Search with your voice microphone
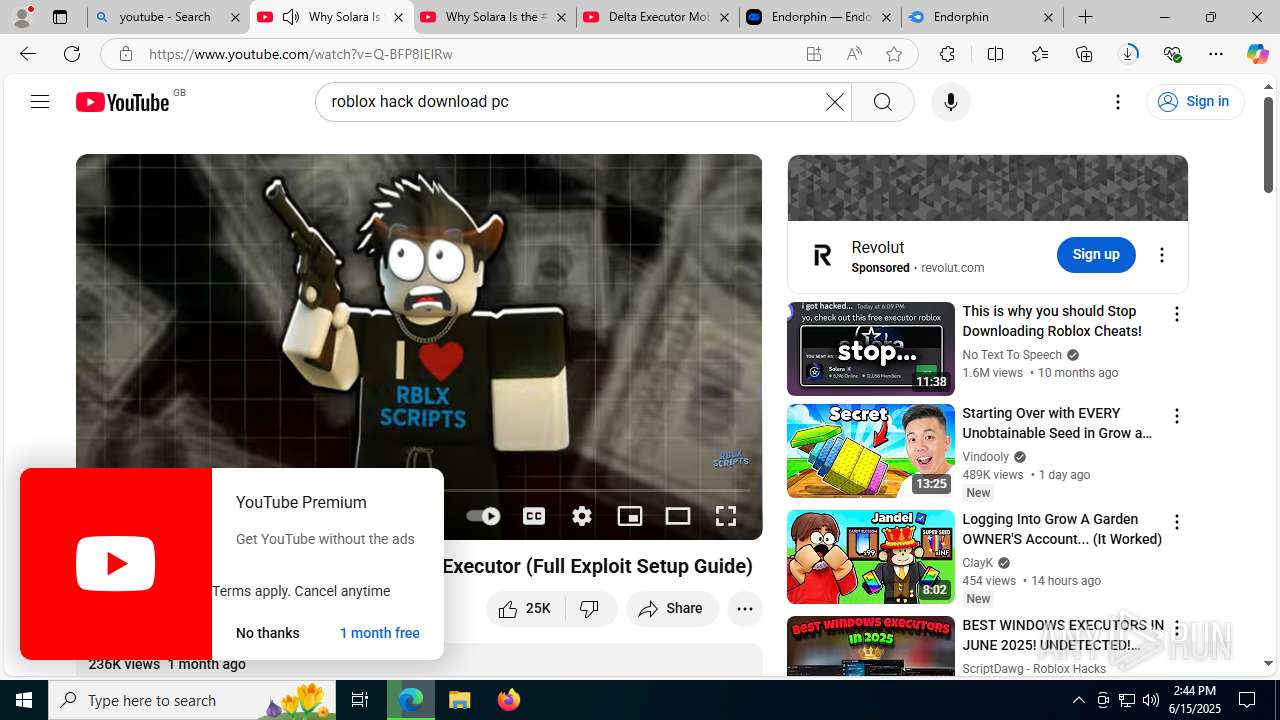 pyautogui.click(x=950, y=102)
